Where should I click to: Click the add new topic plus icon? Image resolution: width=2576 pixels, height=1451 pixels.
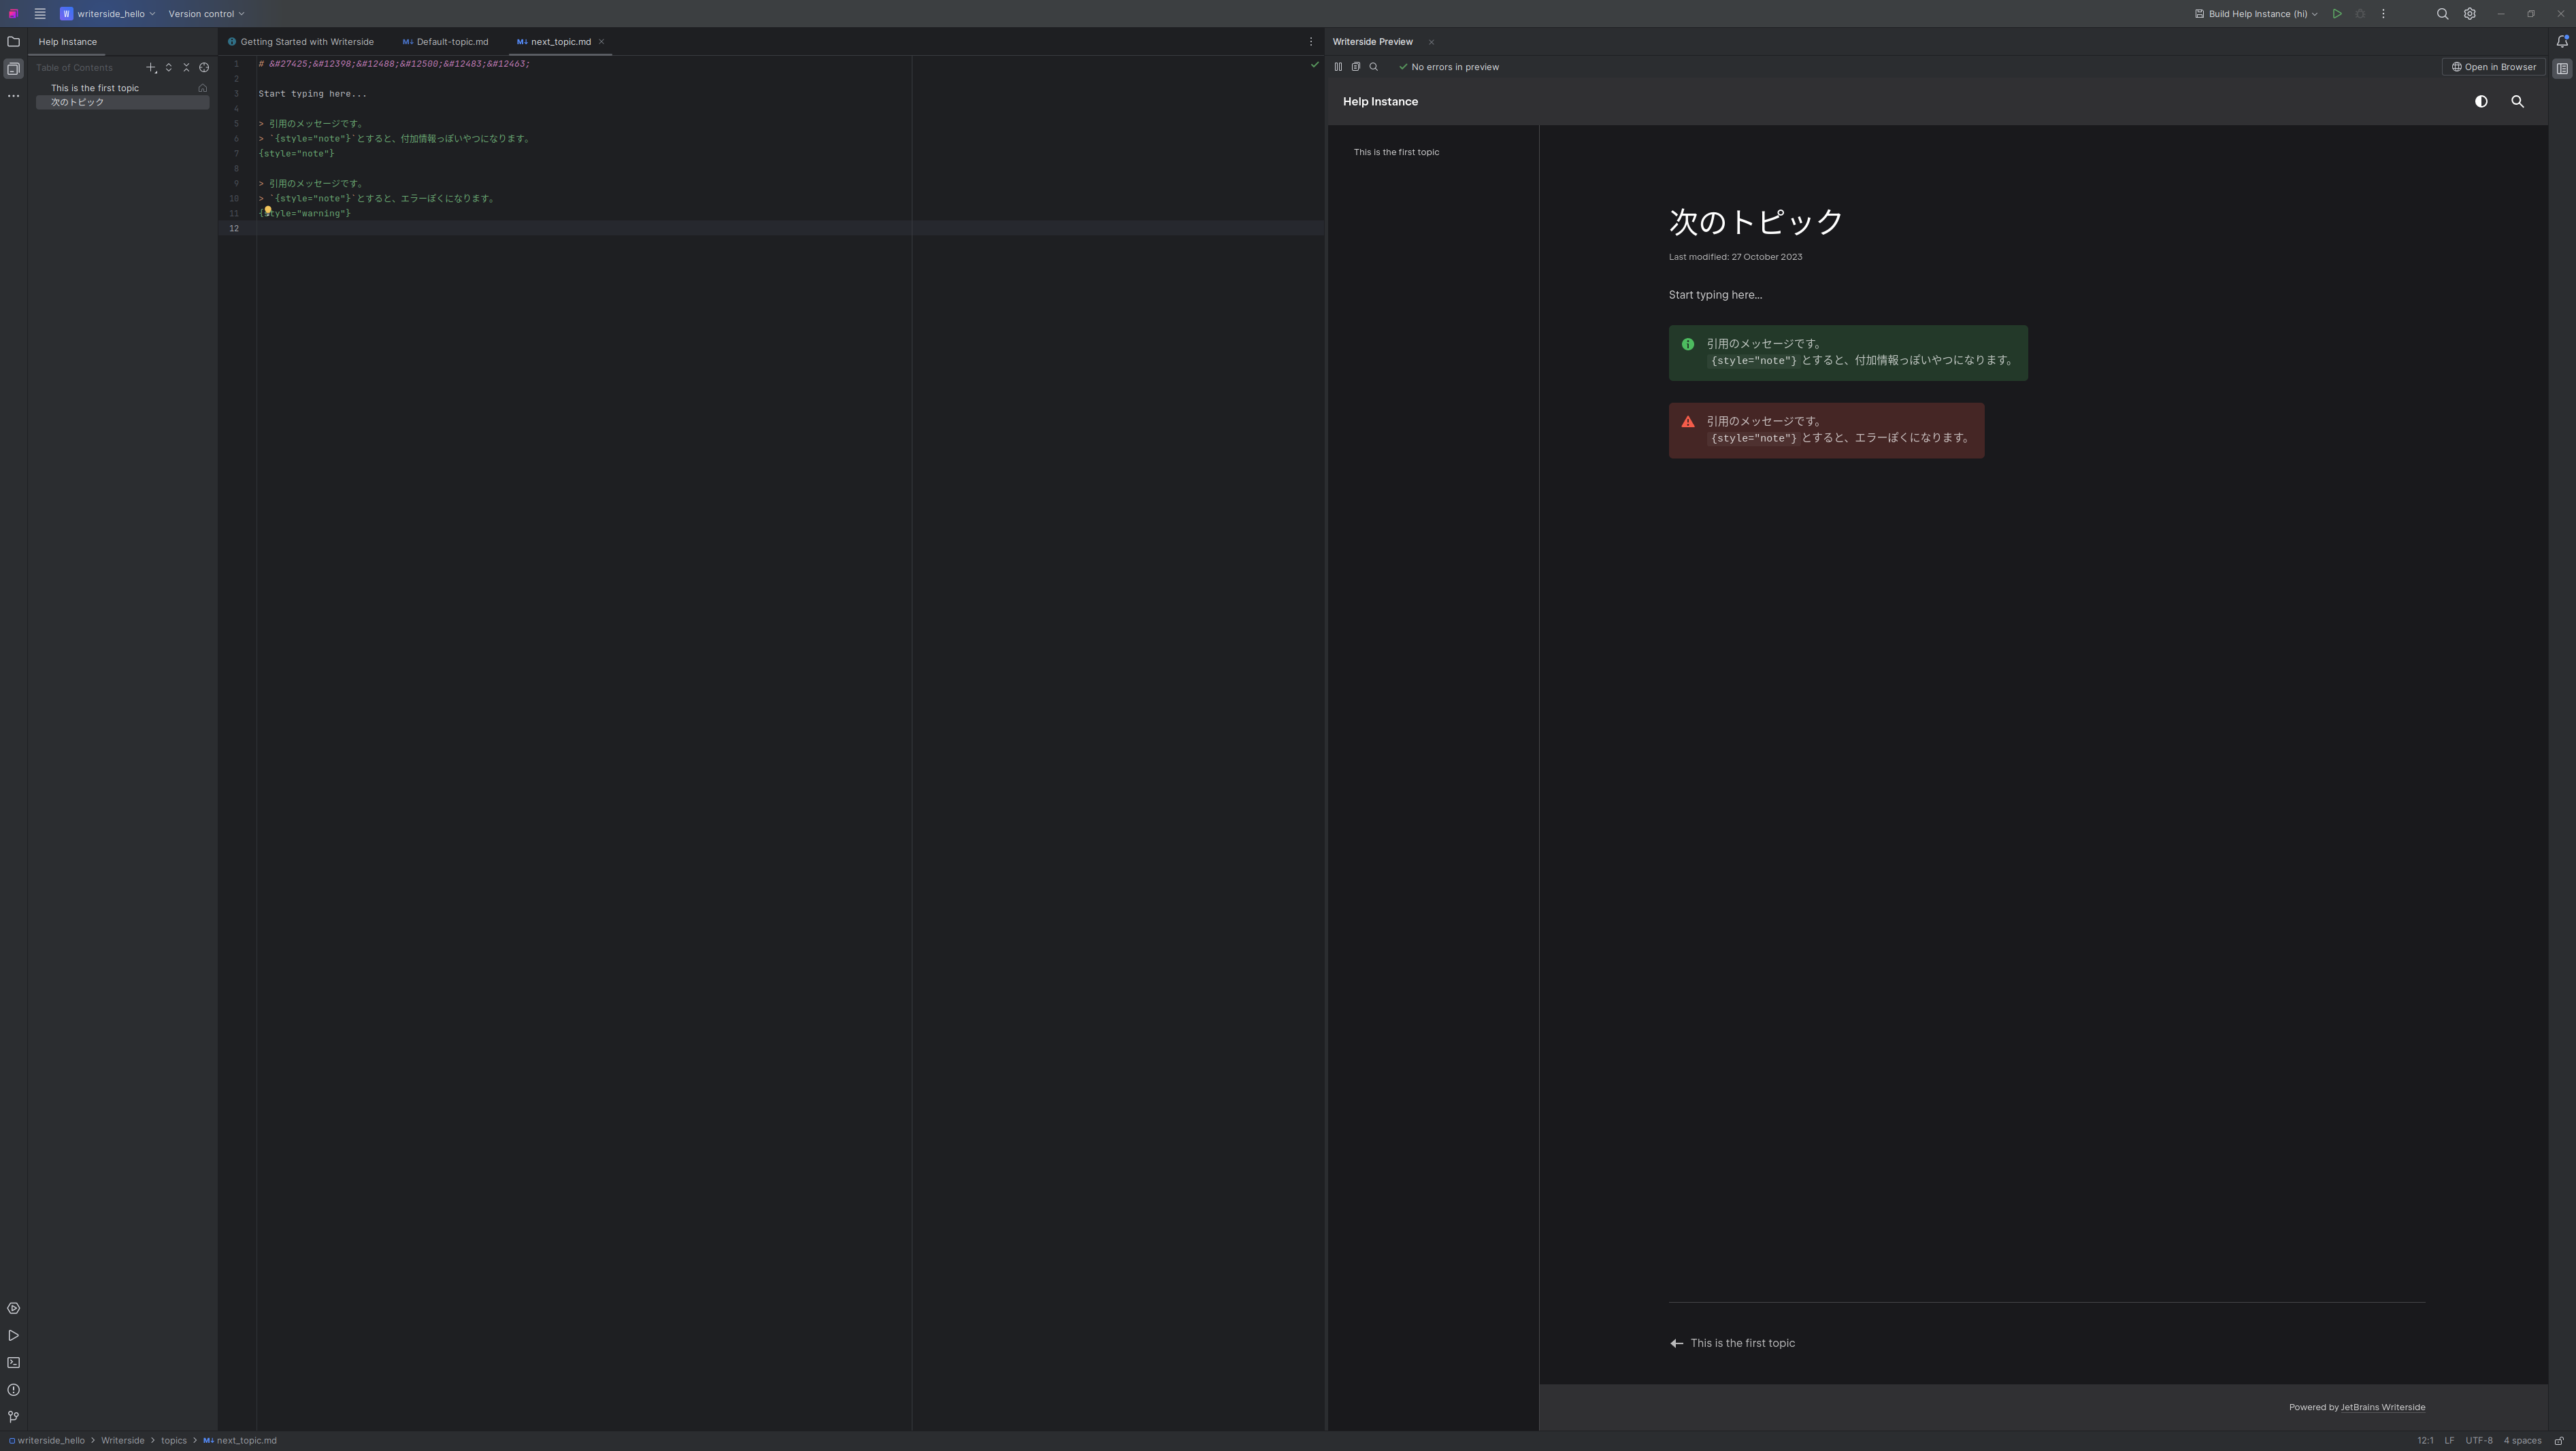click(x=151, y=68)
